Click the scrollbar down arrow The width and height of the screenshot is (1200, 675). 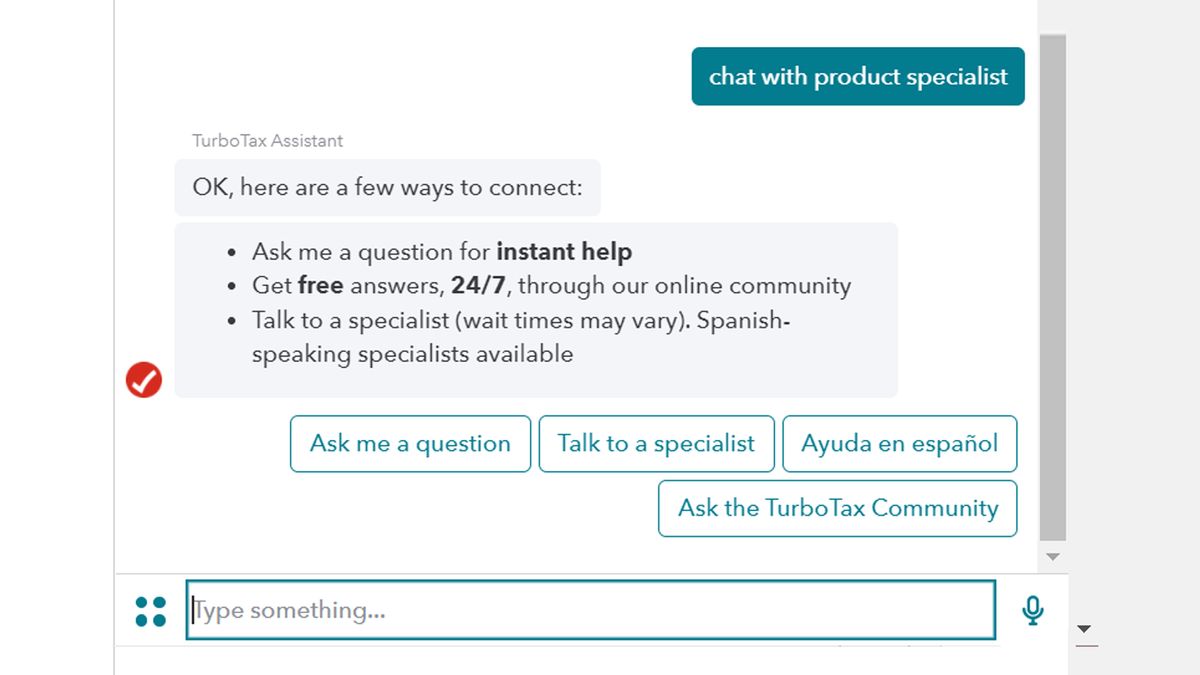click(x=1053, y=556)
